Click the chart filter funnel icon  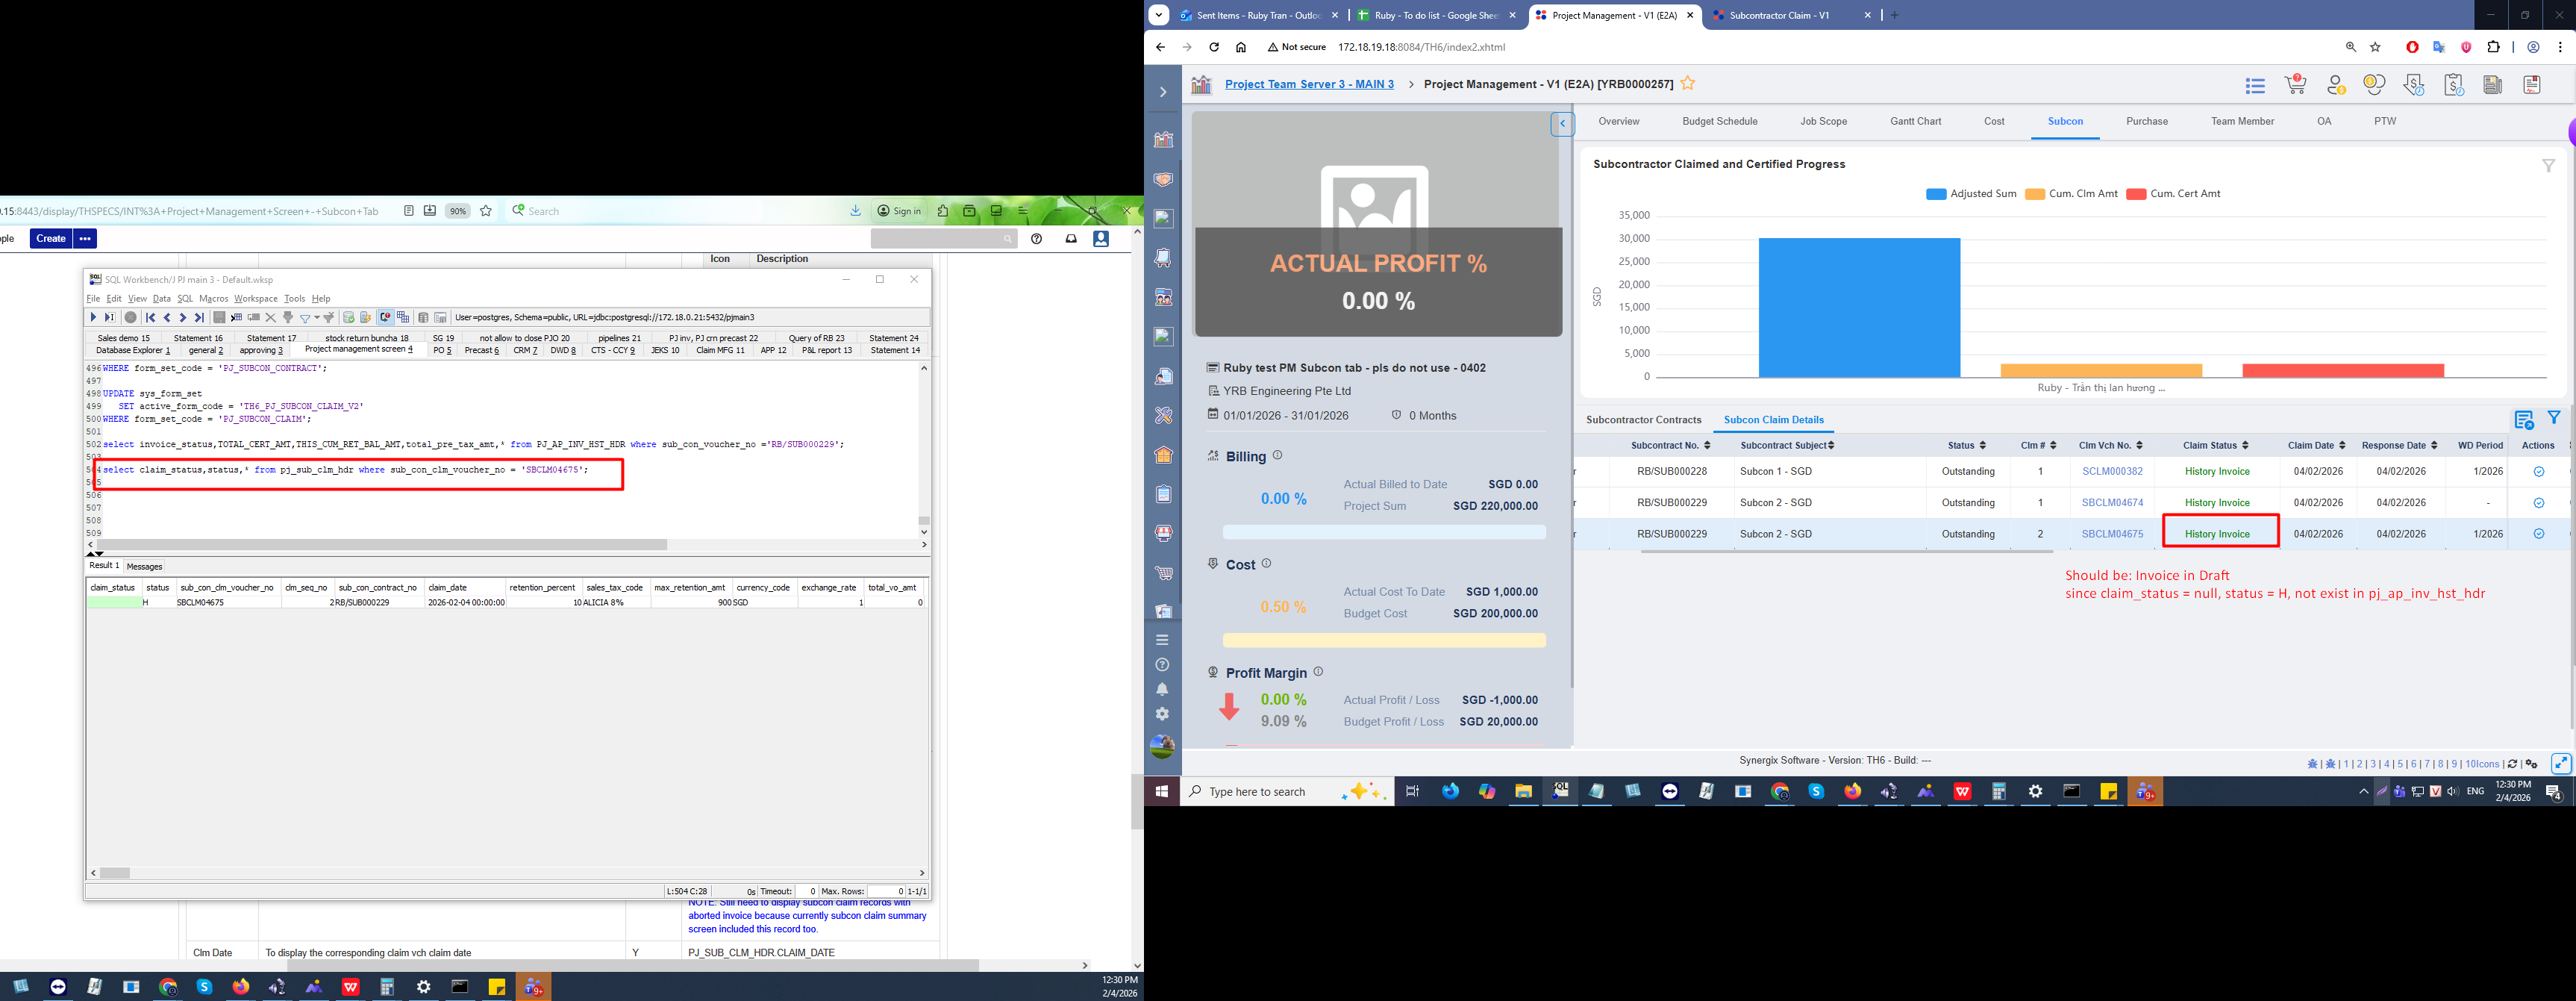point(2548,166)
